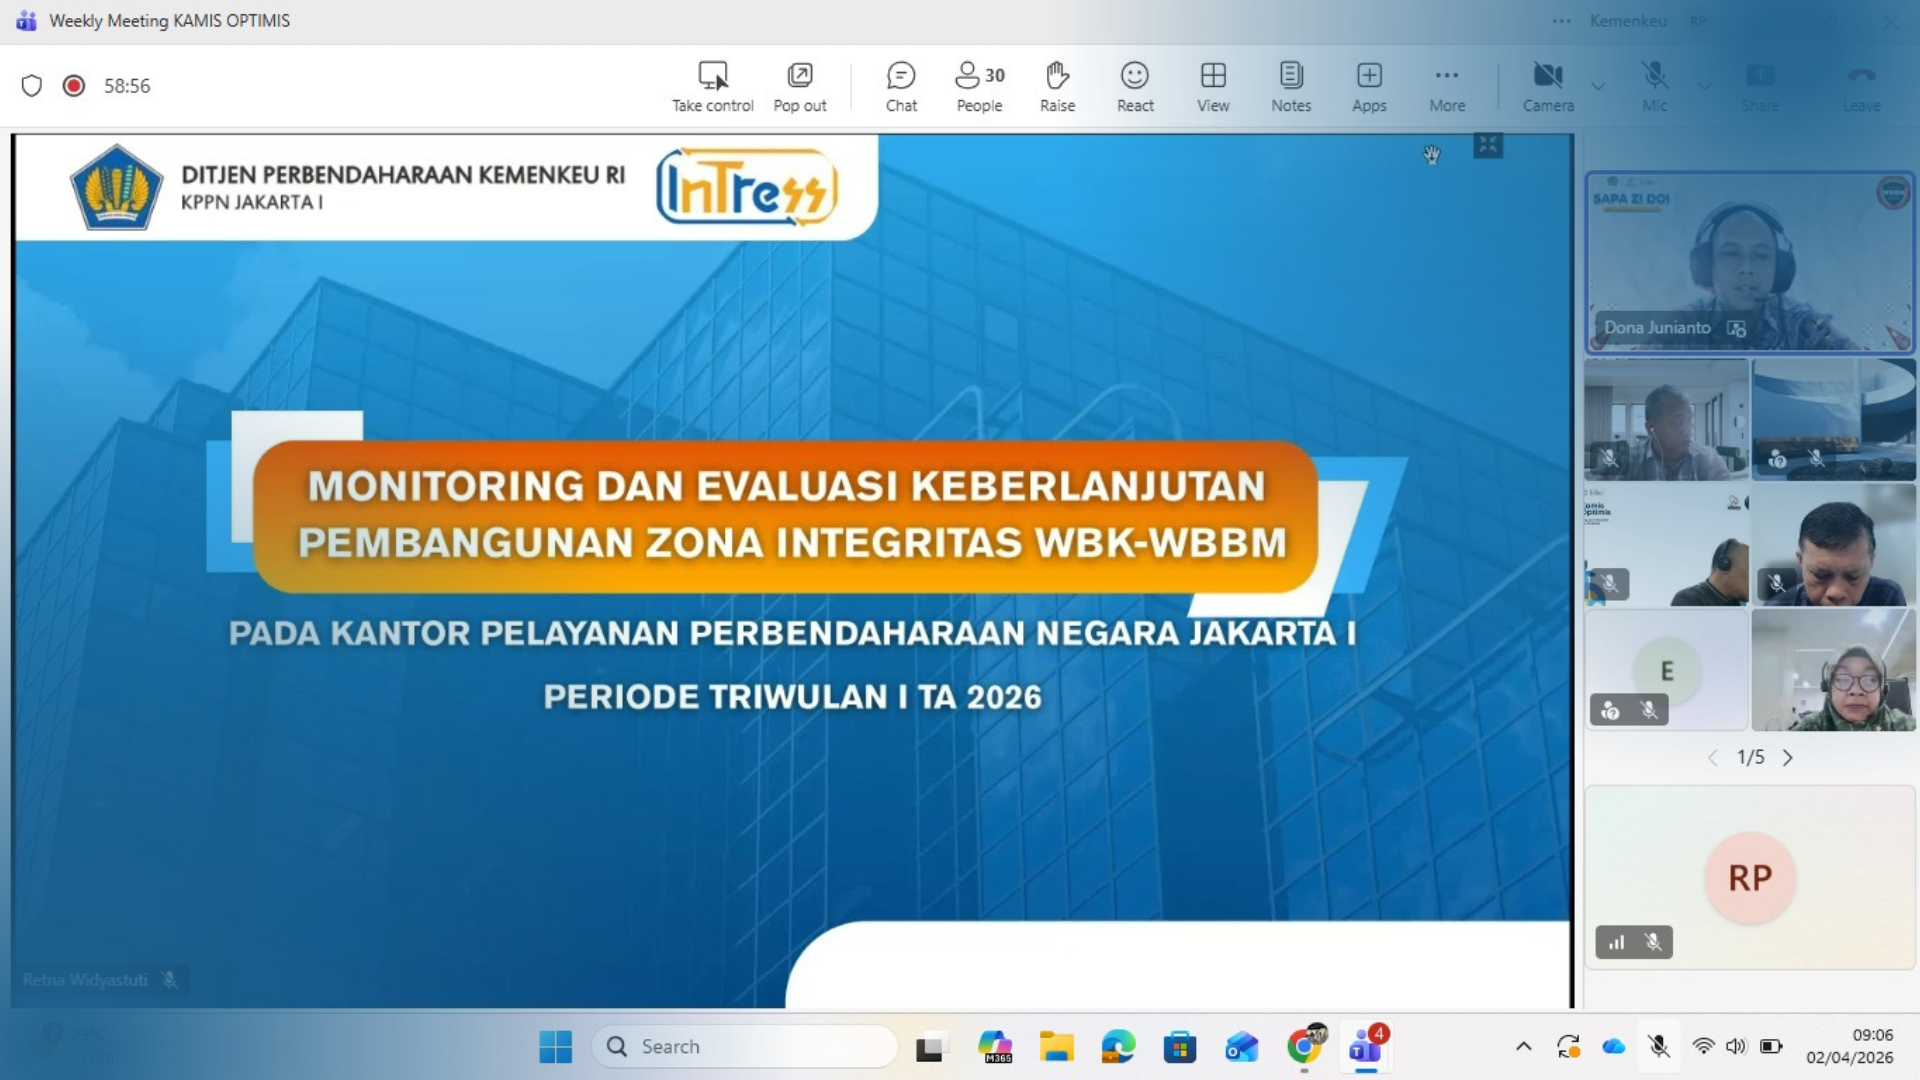Show hidden system tray icons
This screenshot has height=1080, width=1920.
coord(1523,1046)
